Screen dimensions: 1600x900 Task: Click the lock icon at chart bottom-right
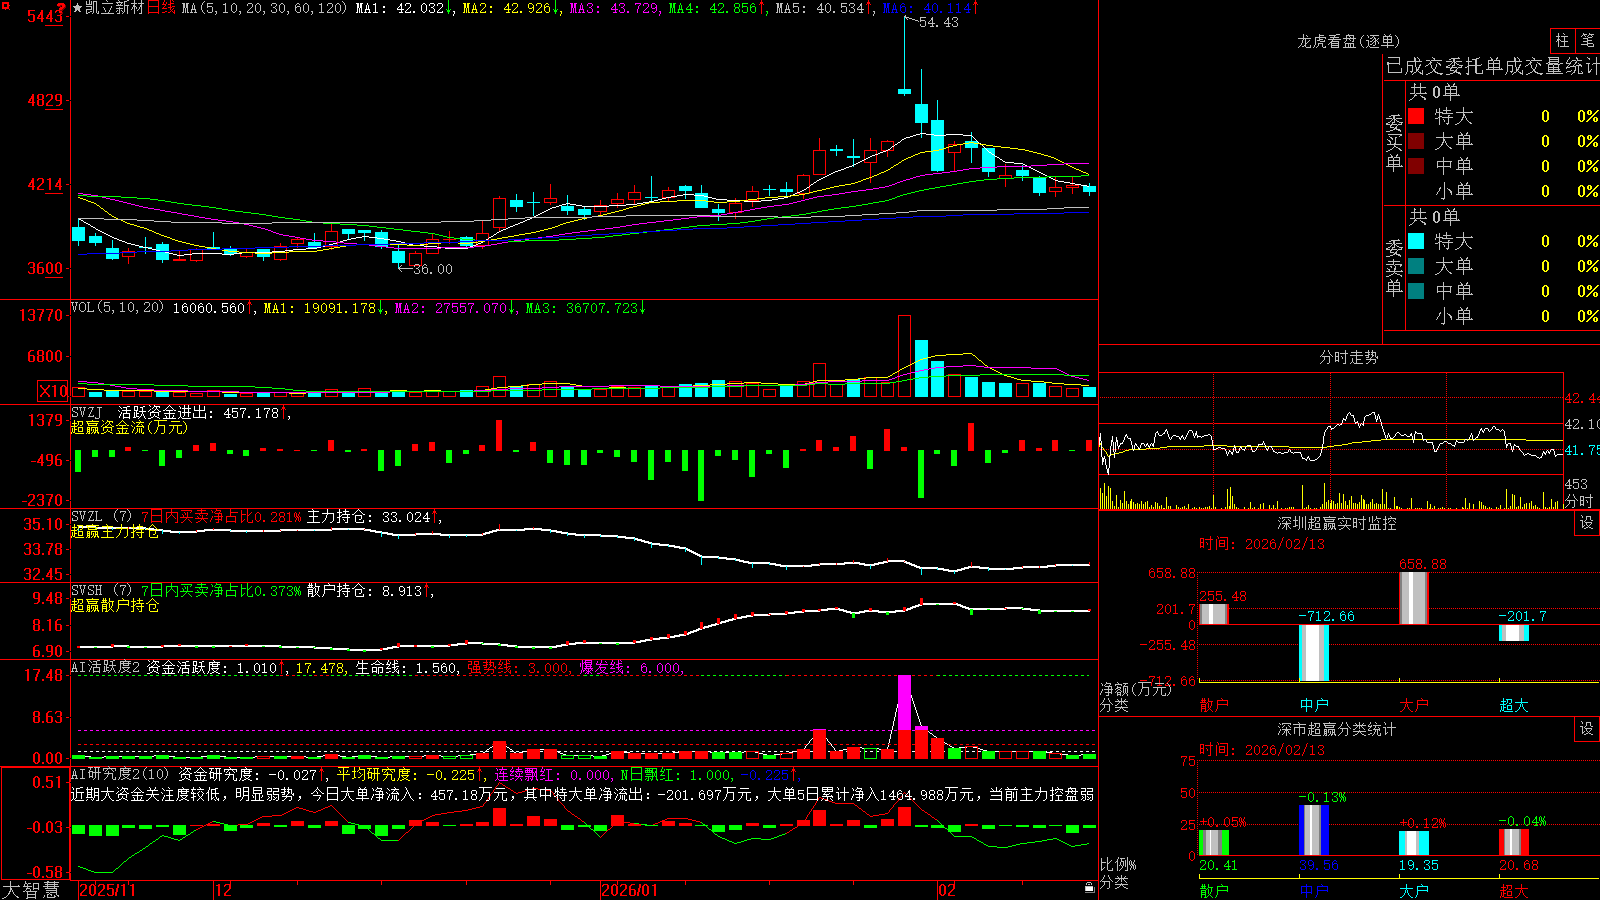[1090, 888]
